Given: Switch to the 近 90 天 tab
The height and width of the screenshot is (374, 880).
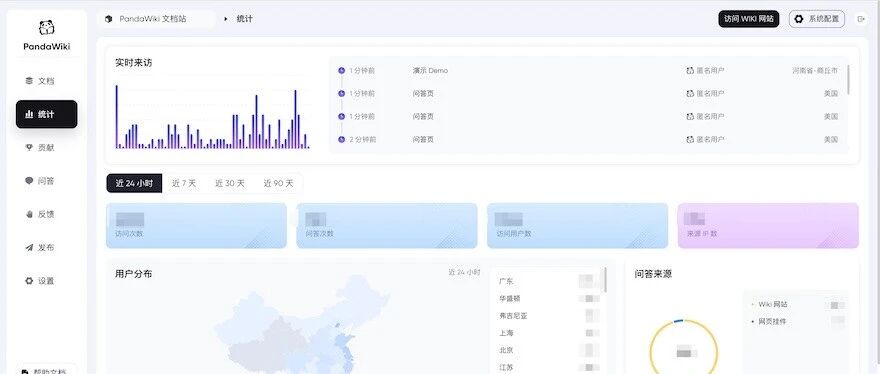Looking at the screenshot, I should pos(278,183).
